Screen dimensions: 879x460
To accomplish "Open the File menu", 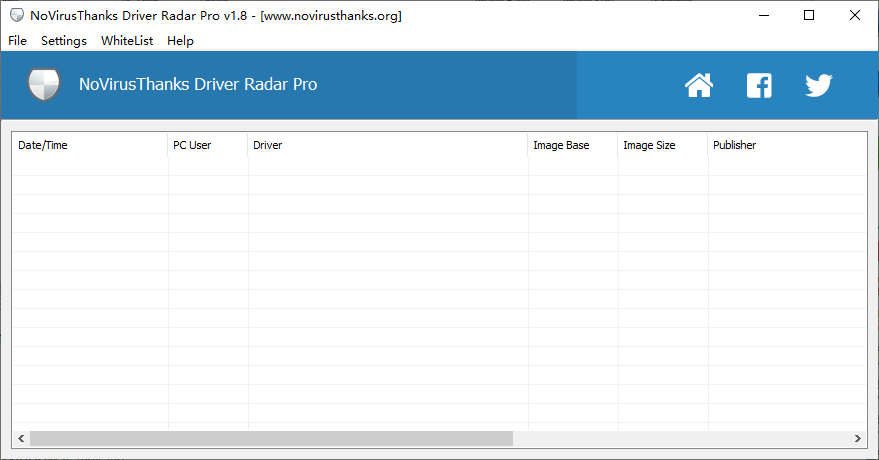I will (x=17, y=41).
